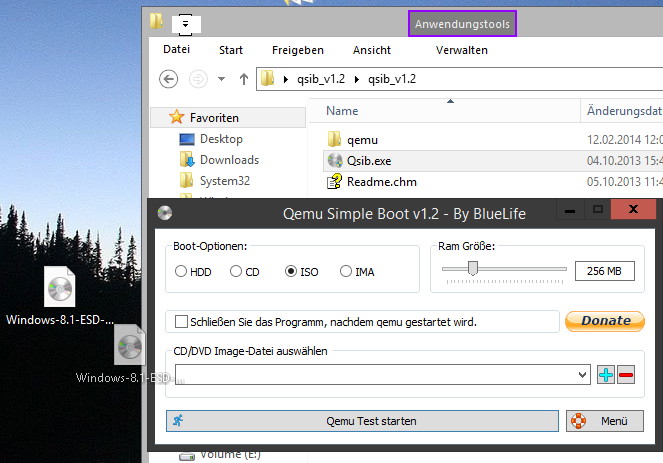Open the quick access toolbar dropdown
The height and width of the screenshot is (463, 663).
(186, 24)
